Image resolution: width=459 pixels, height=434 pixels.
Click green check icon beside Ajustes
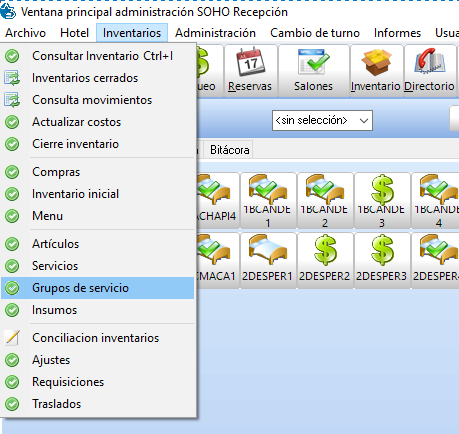click(12, 360)
